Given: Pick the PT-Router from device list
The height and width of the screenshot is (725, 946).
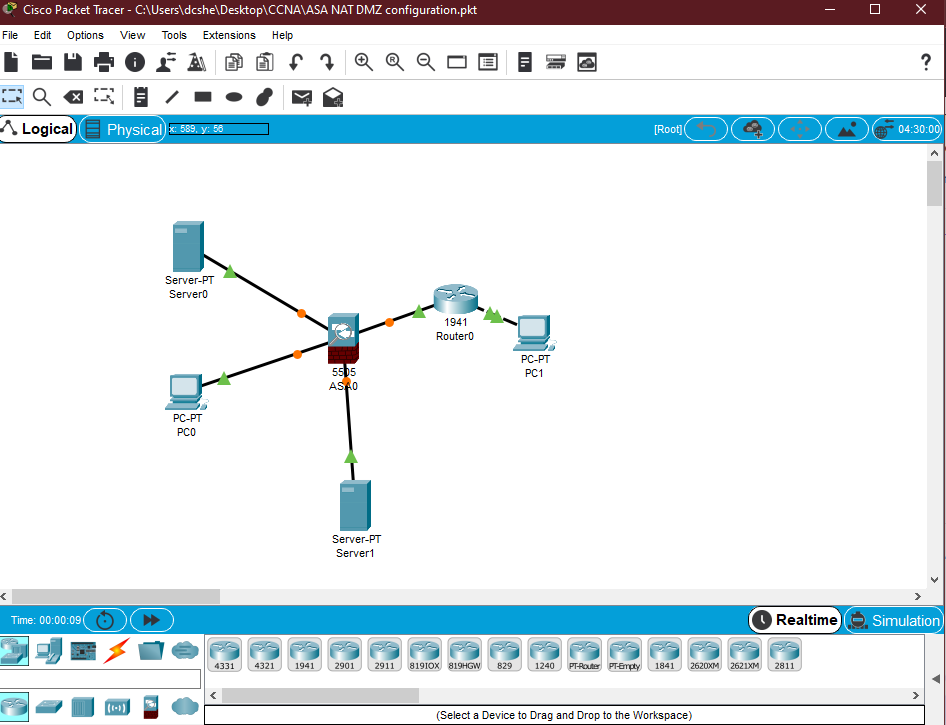Looking at the screenshot, I should click(x=584, y=654).
